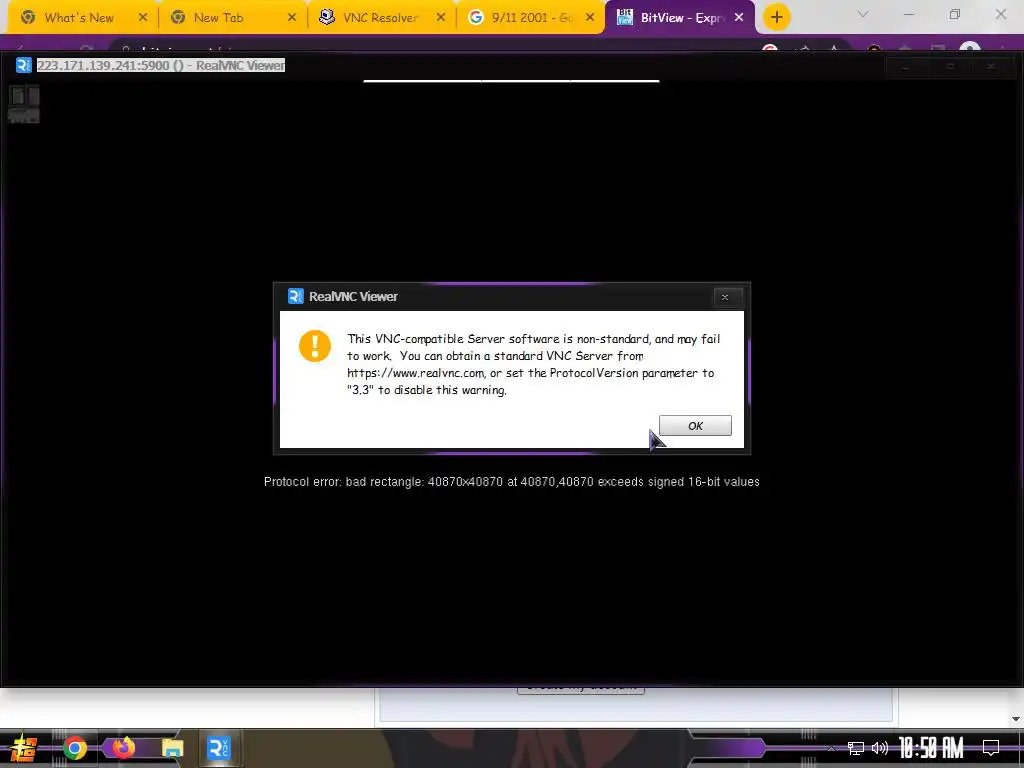Click the orange warning exclamation icon
Screen dimensions: 1024x768
315,345
